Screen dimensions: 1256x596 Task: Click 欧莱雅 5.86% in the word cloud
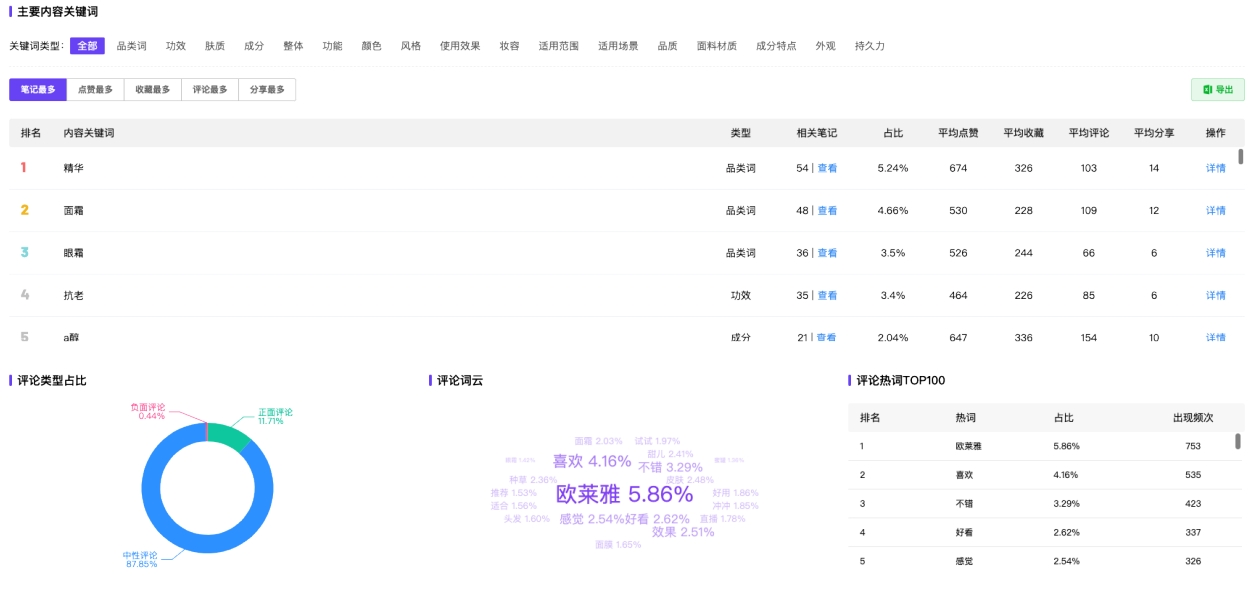(624, 494)
